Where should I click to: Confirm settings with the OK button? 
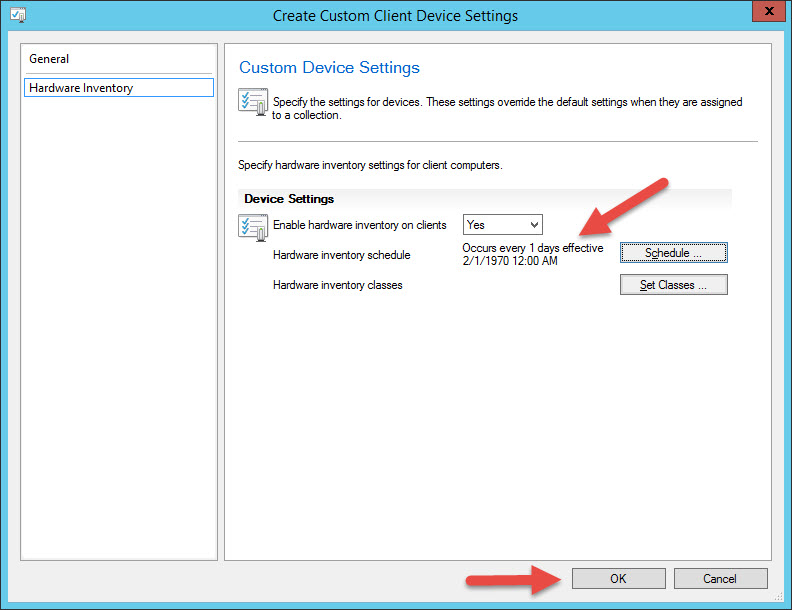pos(618,578)
